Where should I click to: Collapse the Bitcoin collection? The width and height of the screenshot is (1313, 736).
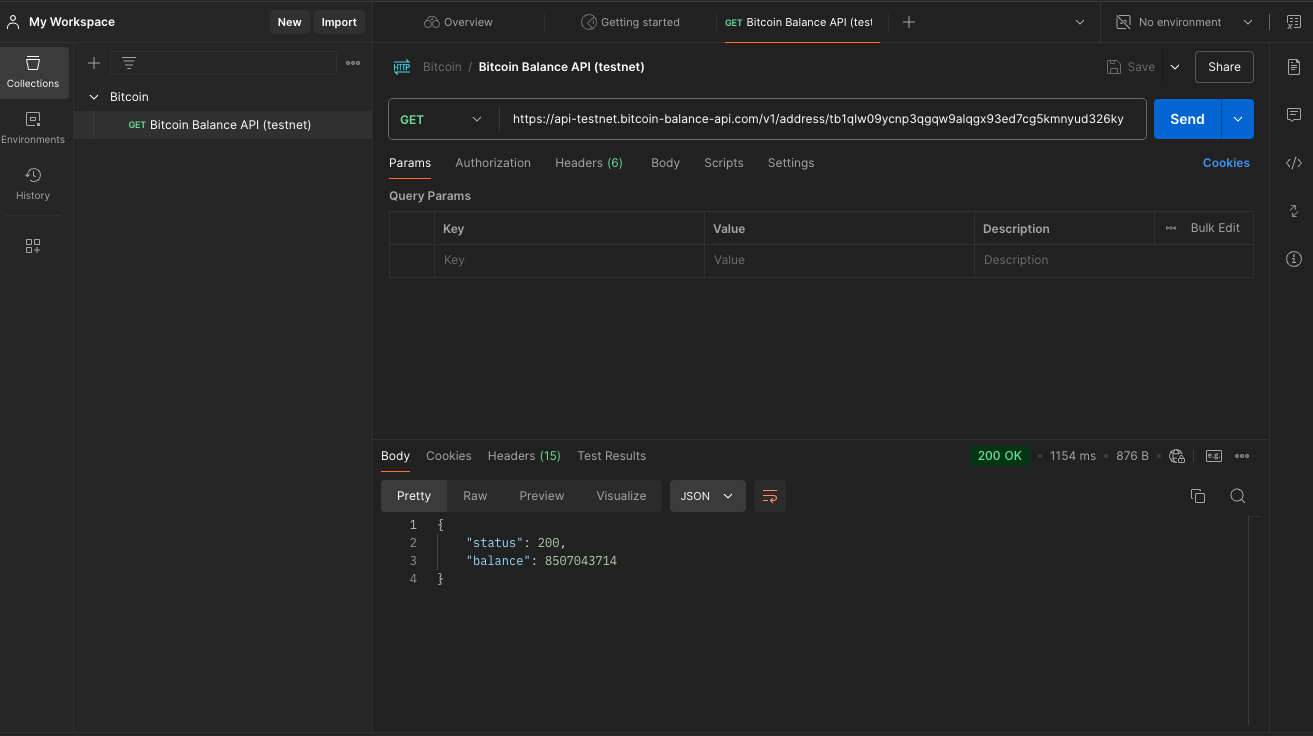coord(94,97)
